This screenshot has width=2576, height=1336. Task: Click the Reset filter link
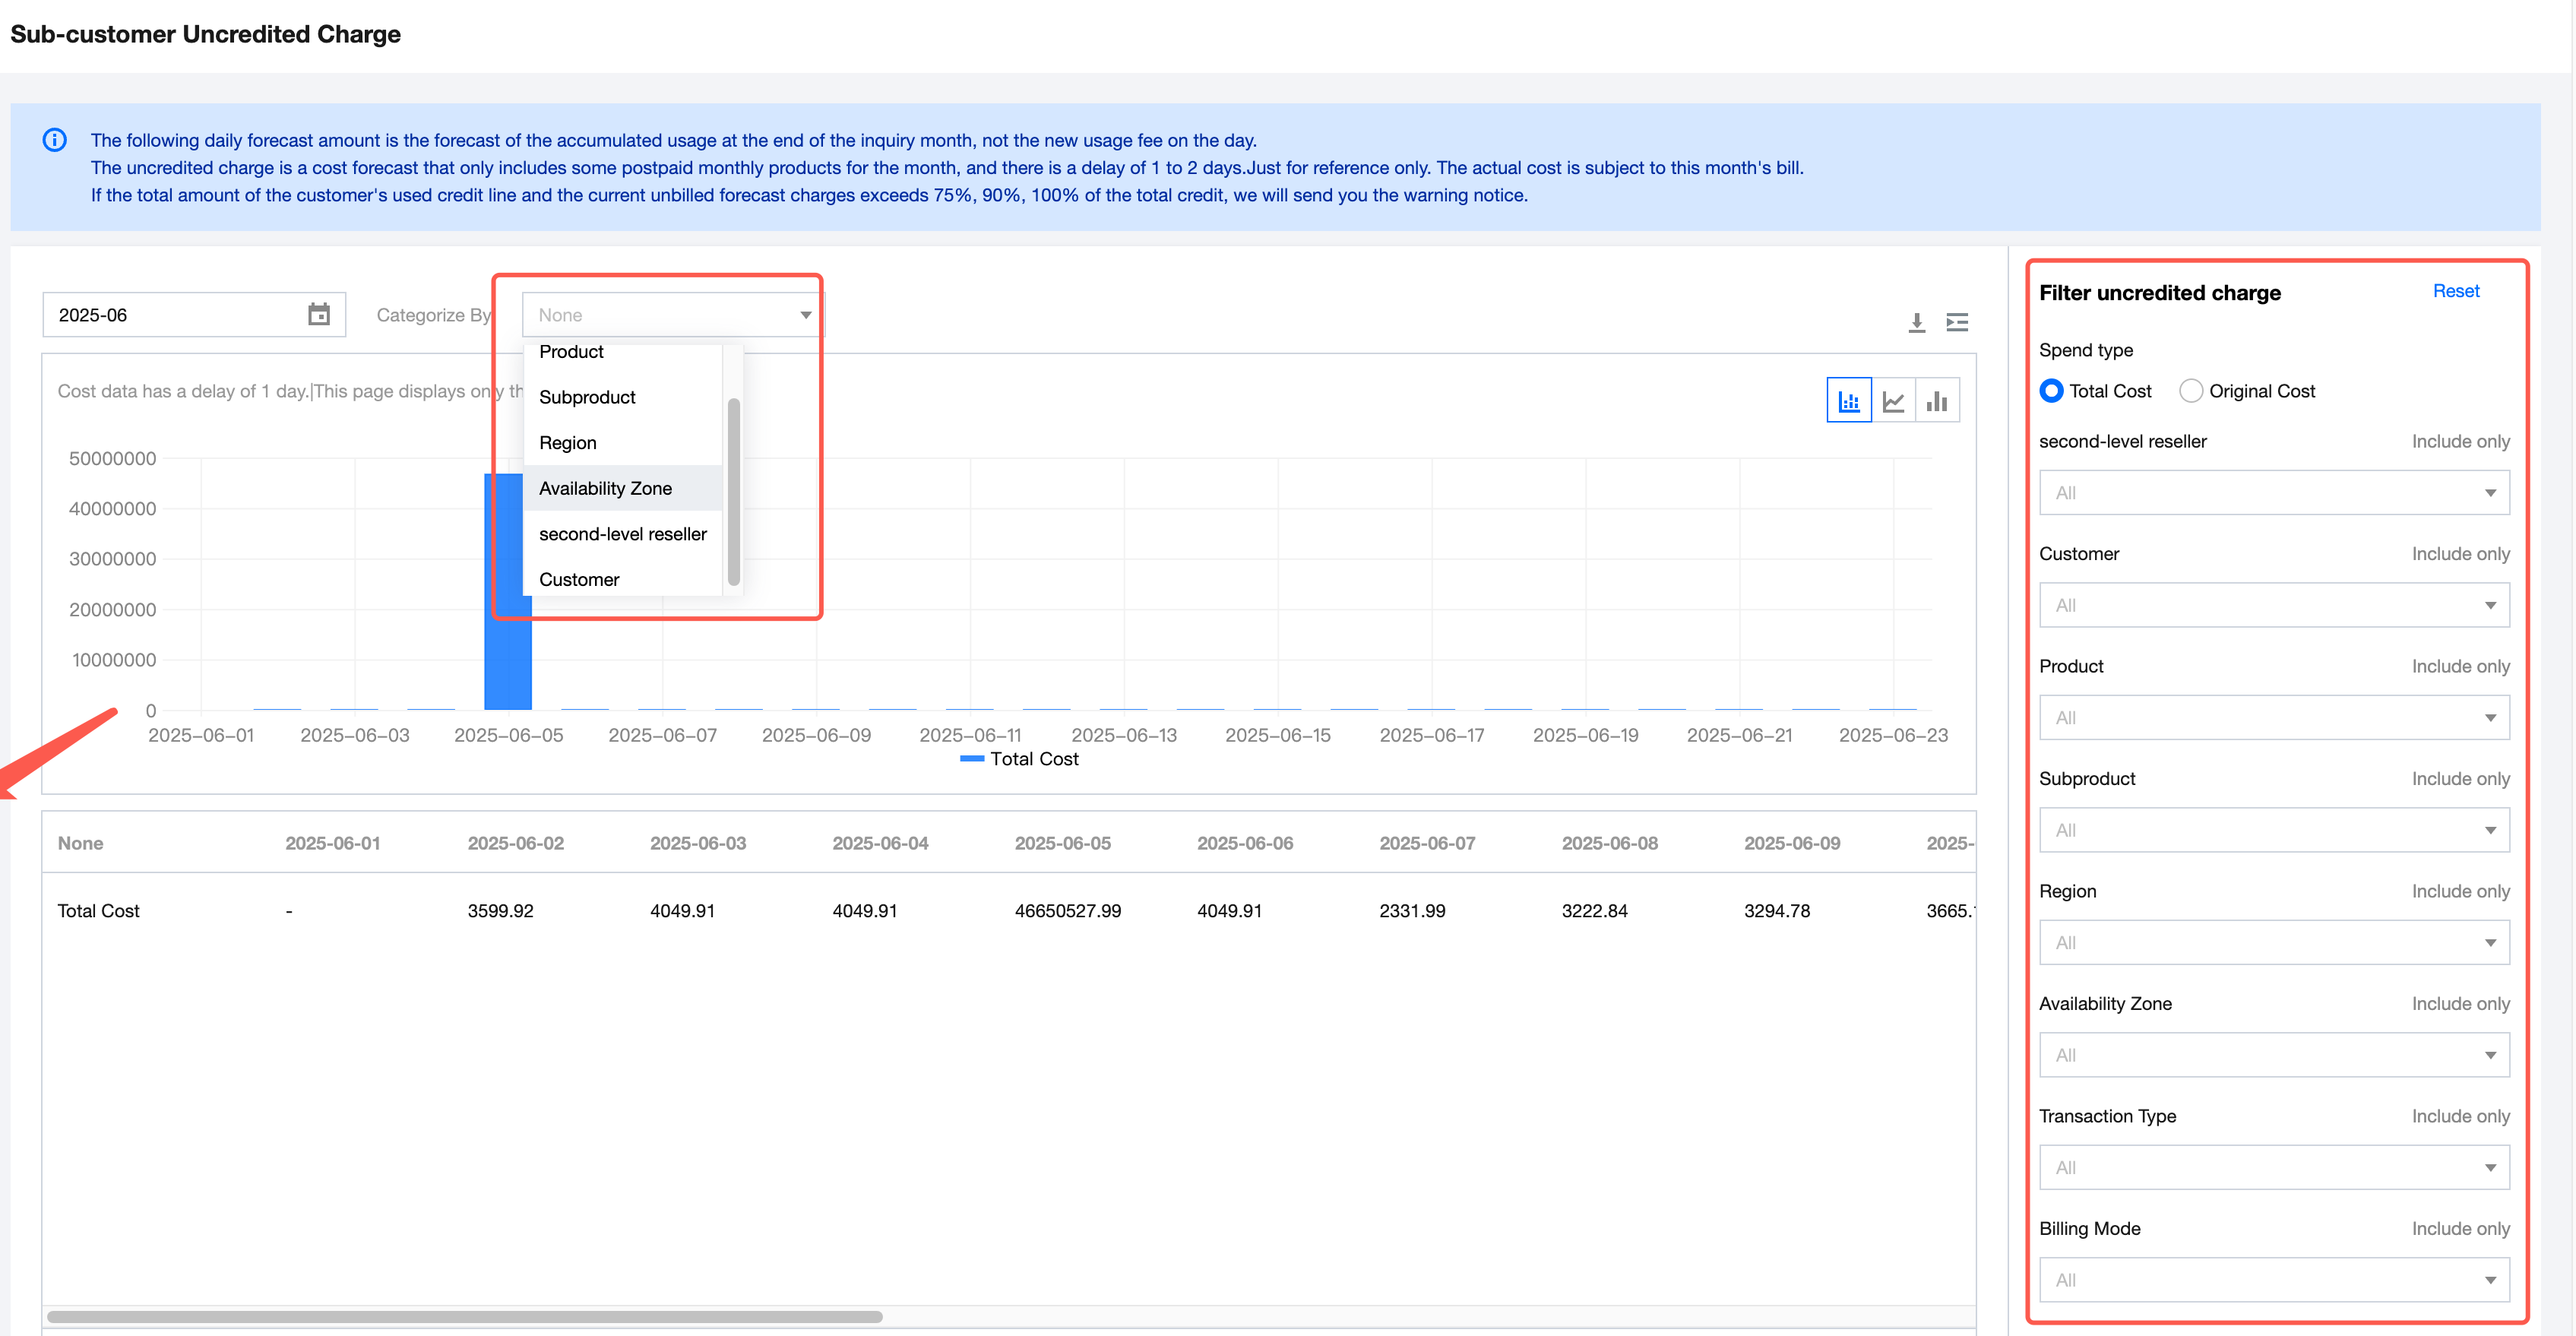tap(2455, 291)
